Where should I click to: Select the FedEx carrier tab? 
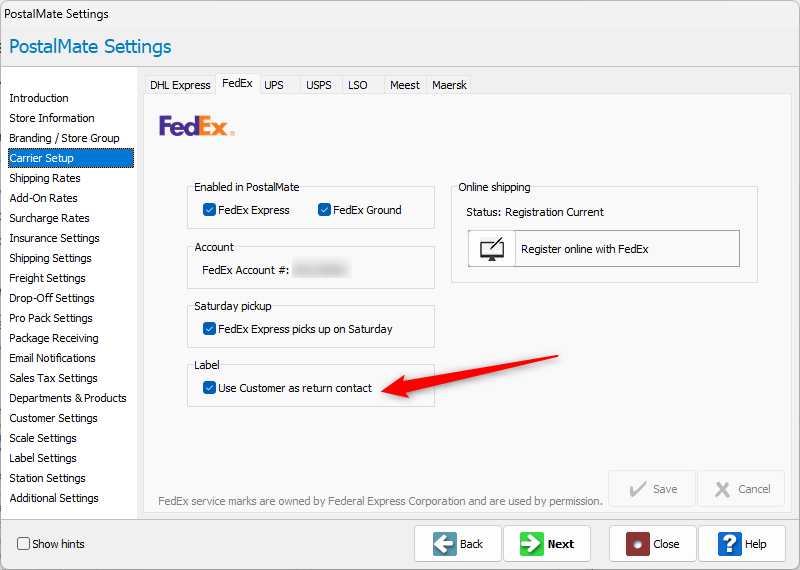(237, 83)
